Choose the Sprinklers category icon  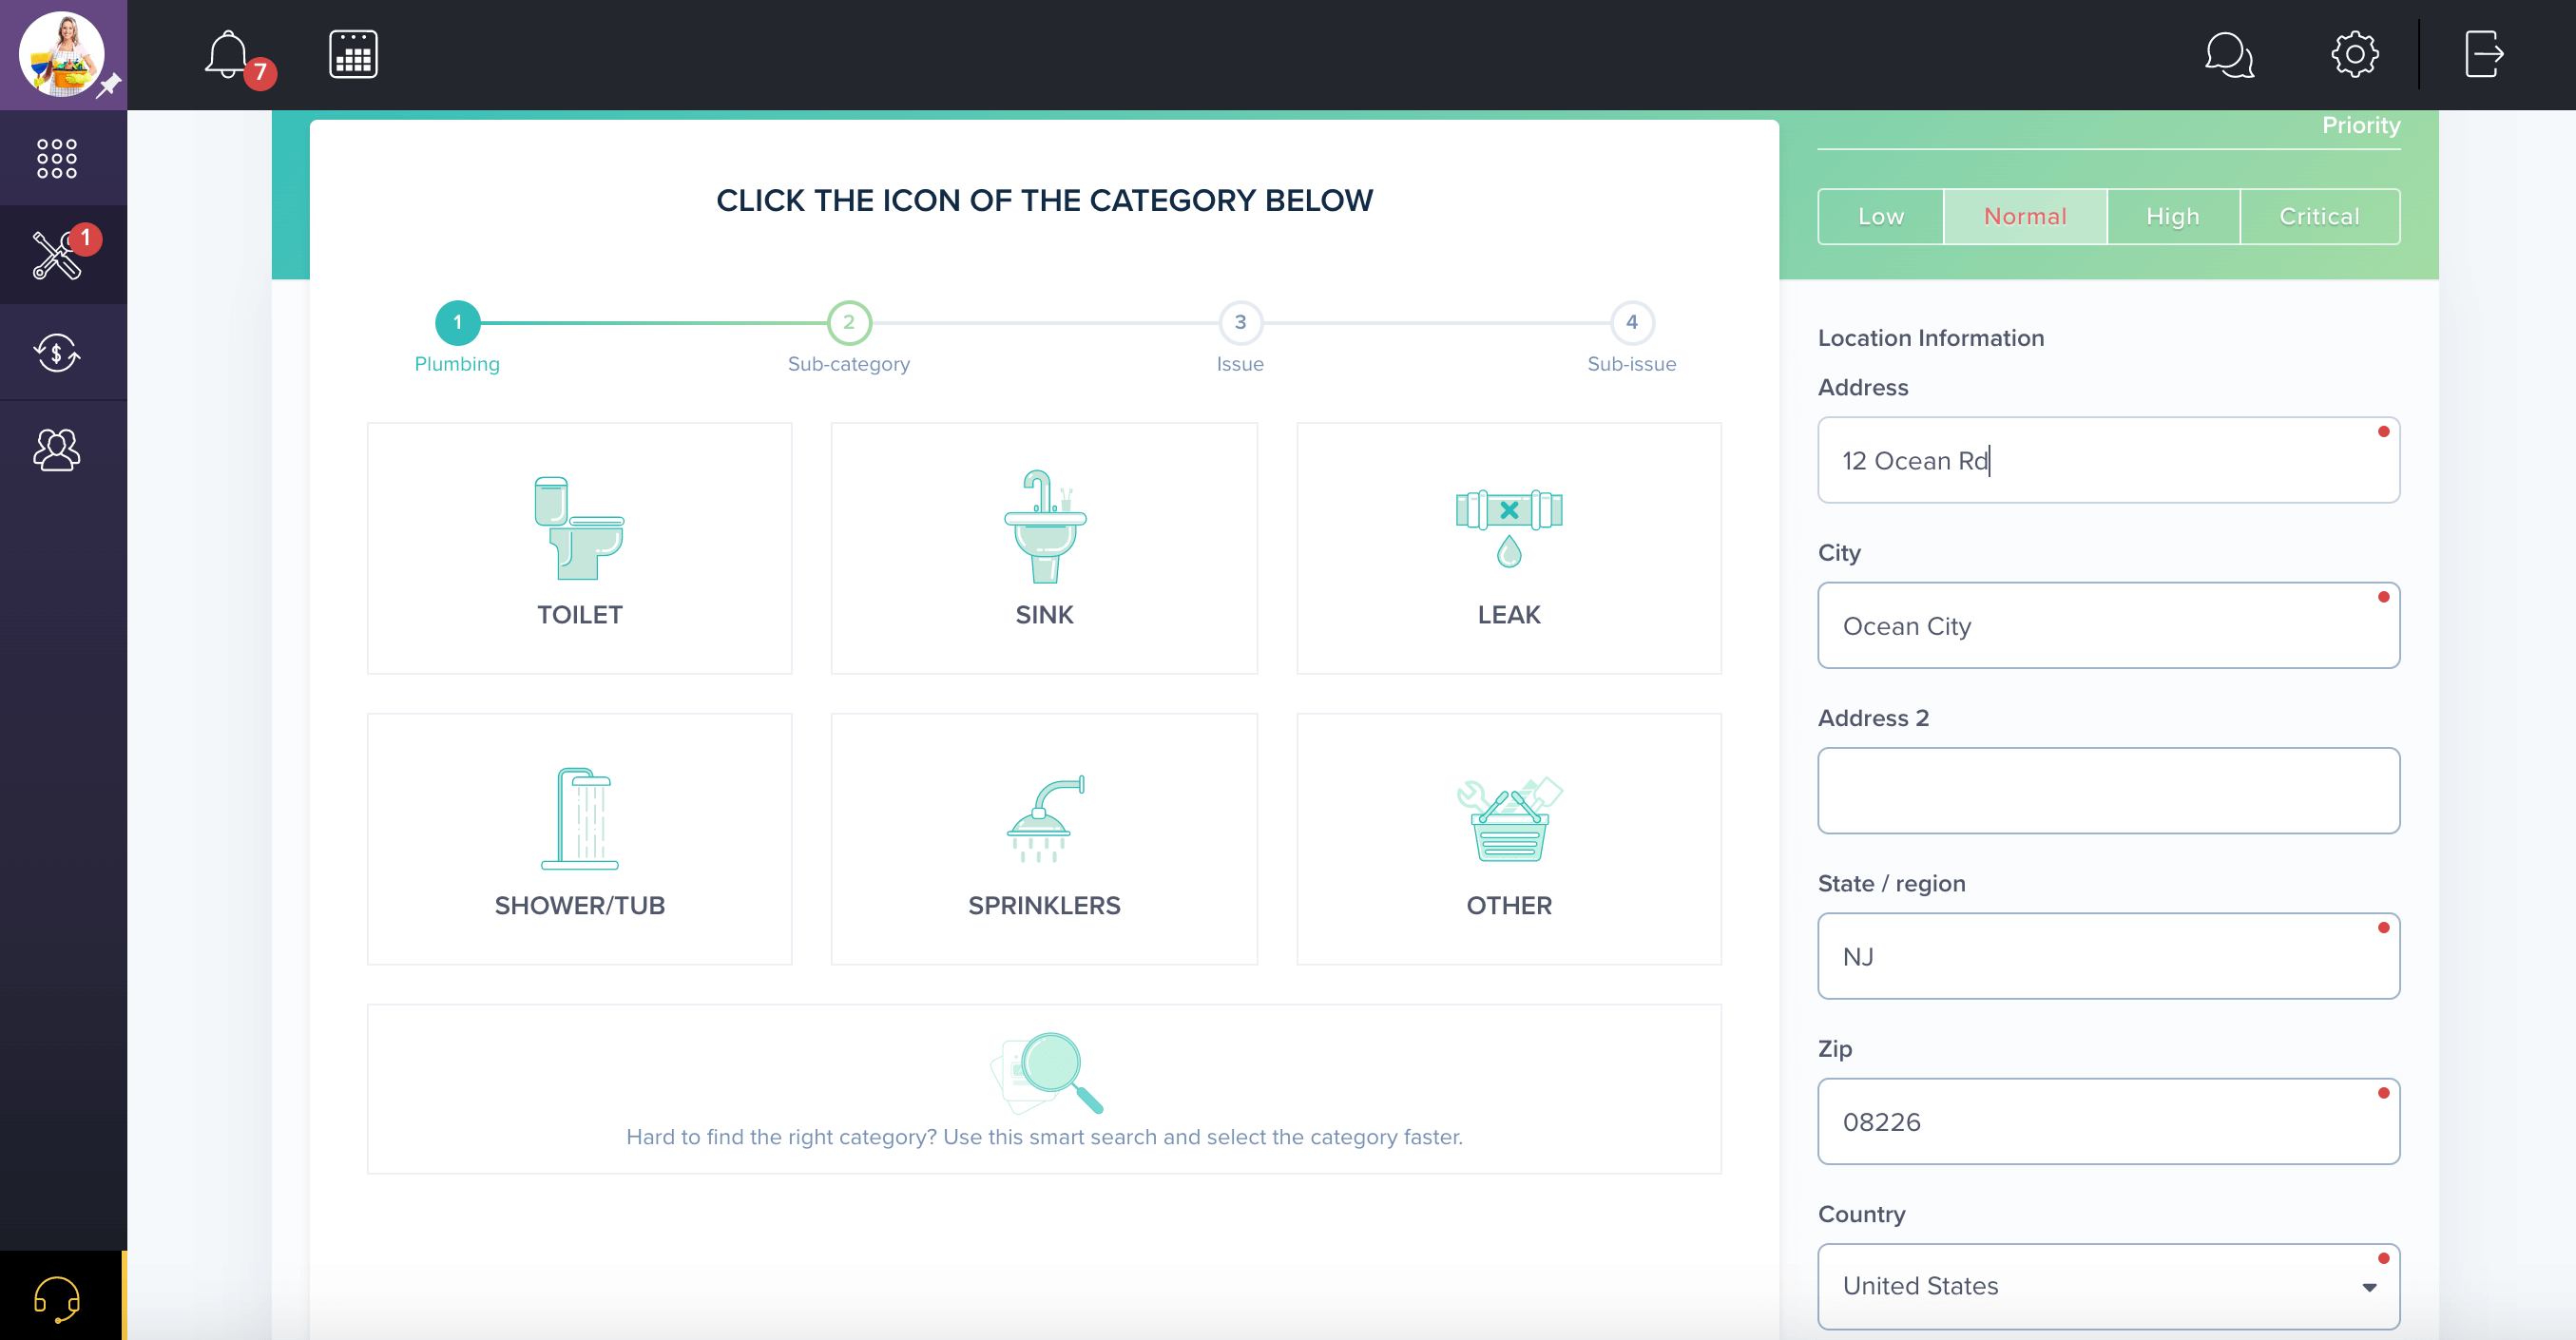click(1045, 818)
